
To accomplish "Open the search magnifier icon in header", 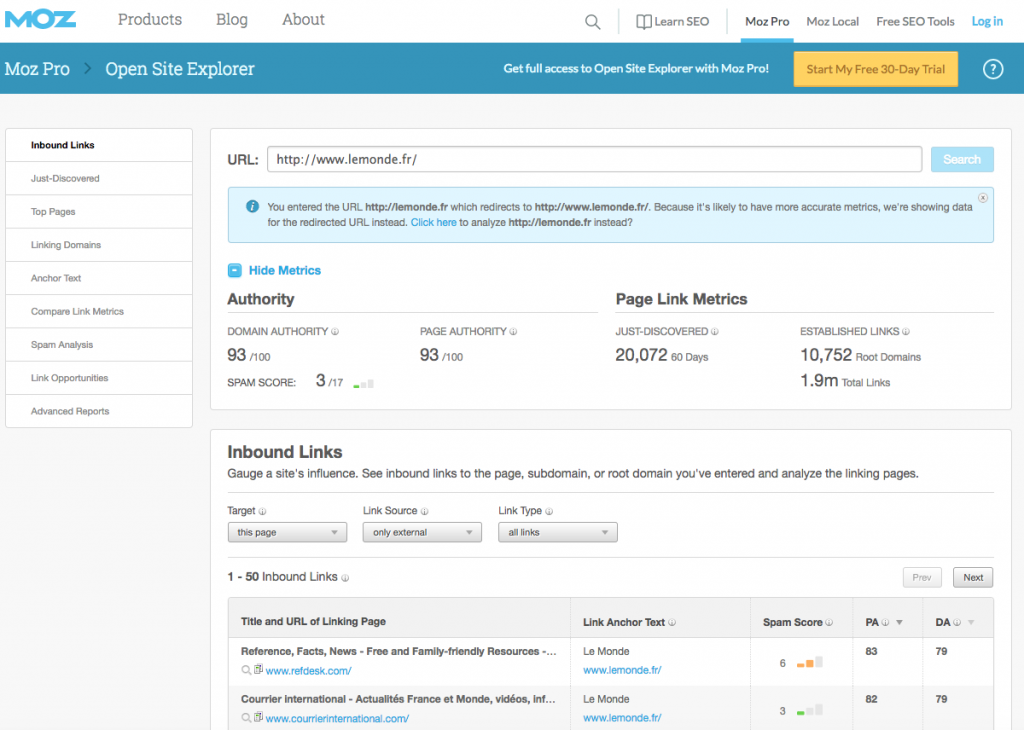I will pyautogui.click(x=592, y=22).
